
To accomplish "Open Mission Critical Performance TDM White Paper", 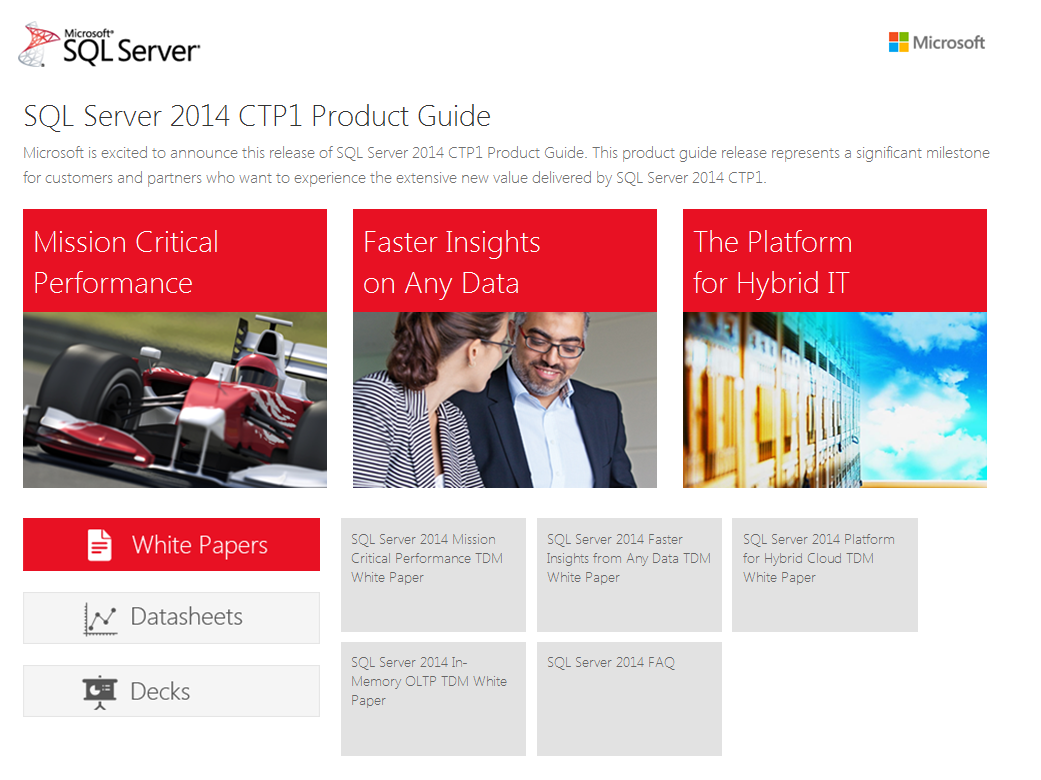I will pyautogui.click(x=433, y=575).
